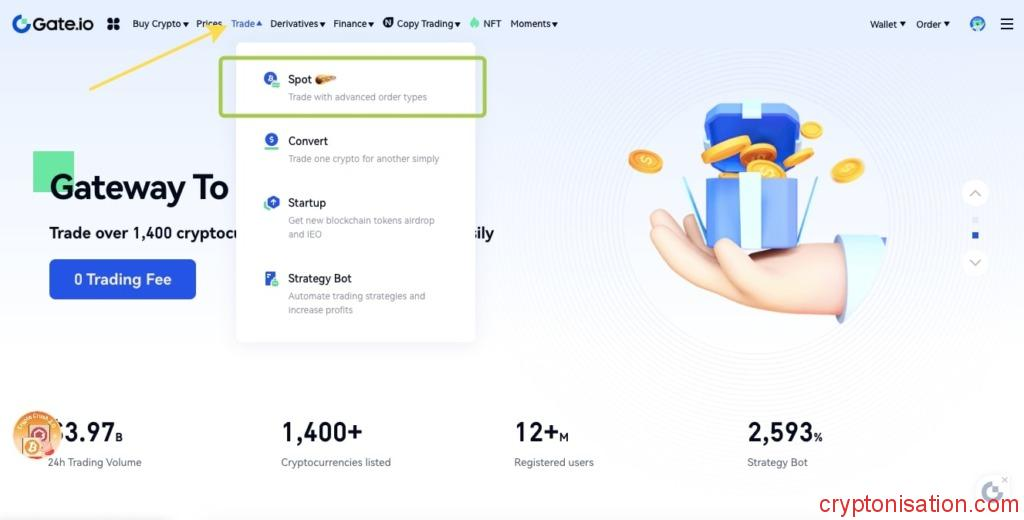Click the Spot trading icon

coord(271,79)
